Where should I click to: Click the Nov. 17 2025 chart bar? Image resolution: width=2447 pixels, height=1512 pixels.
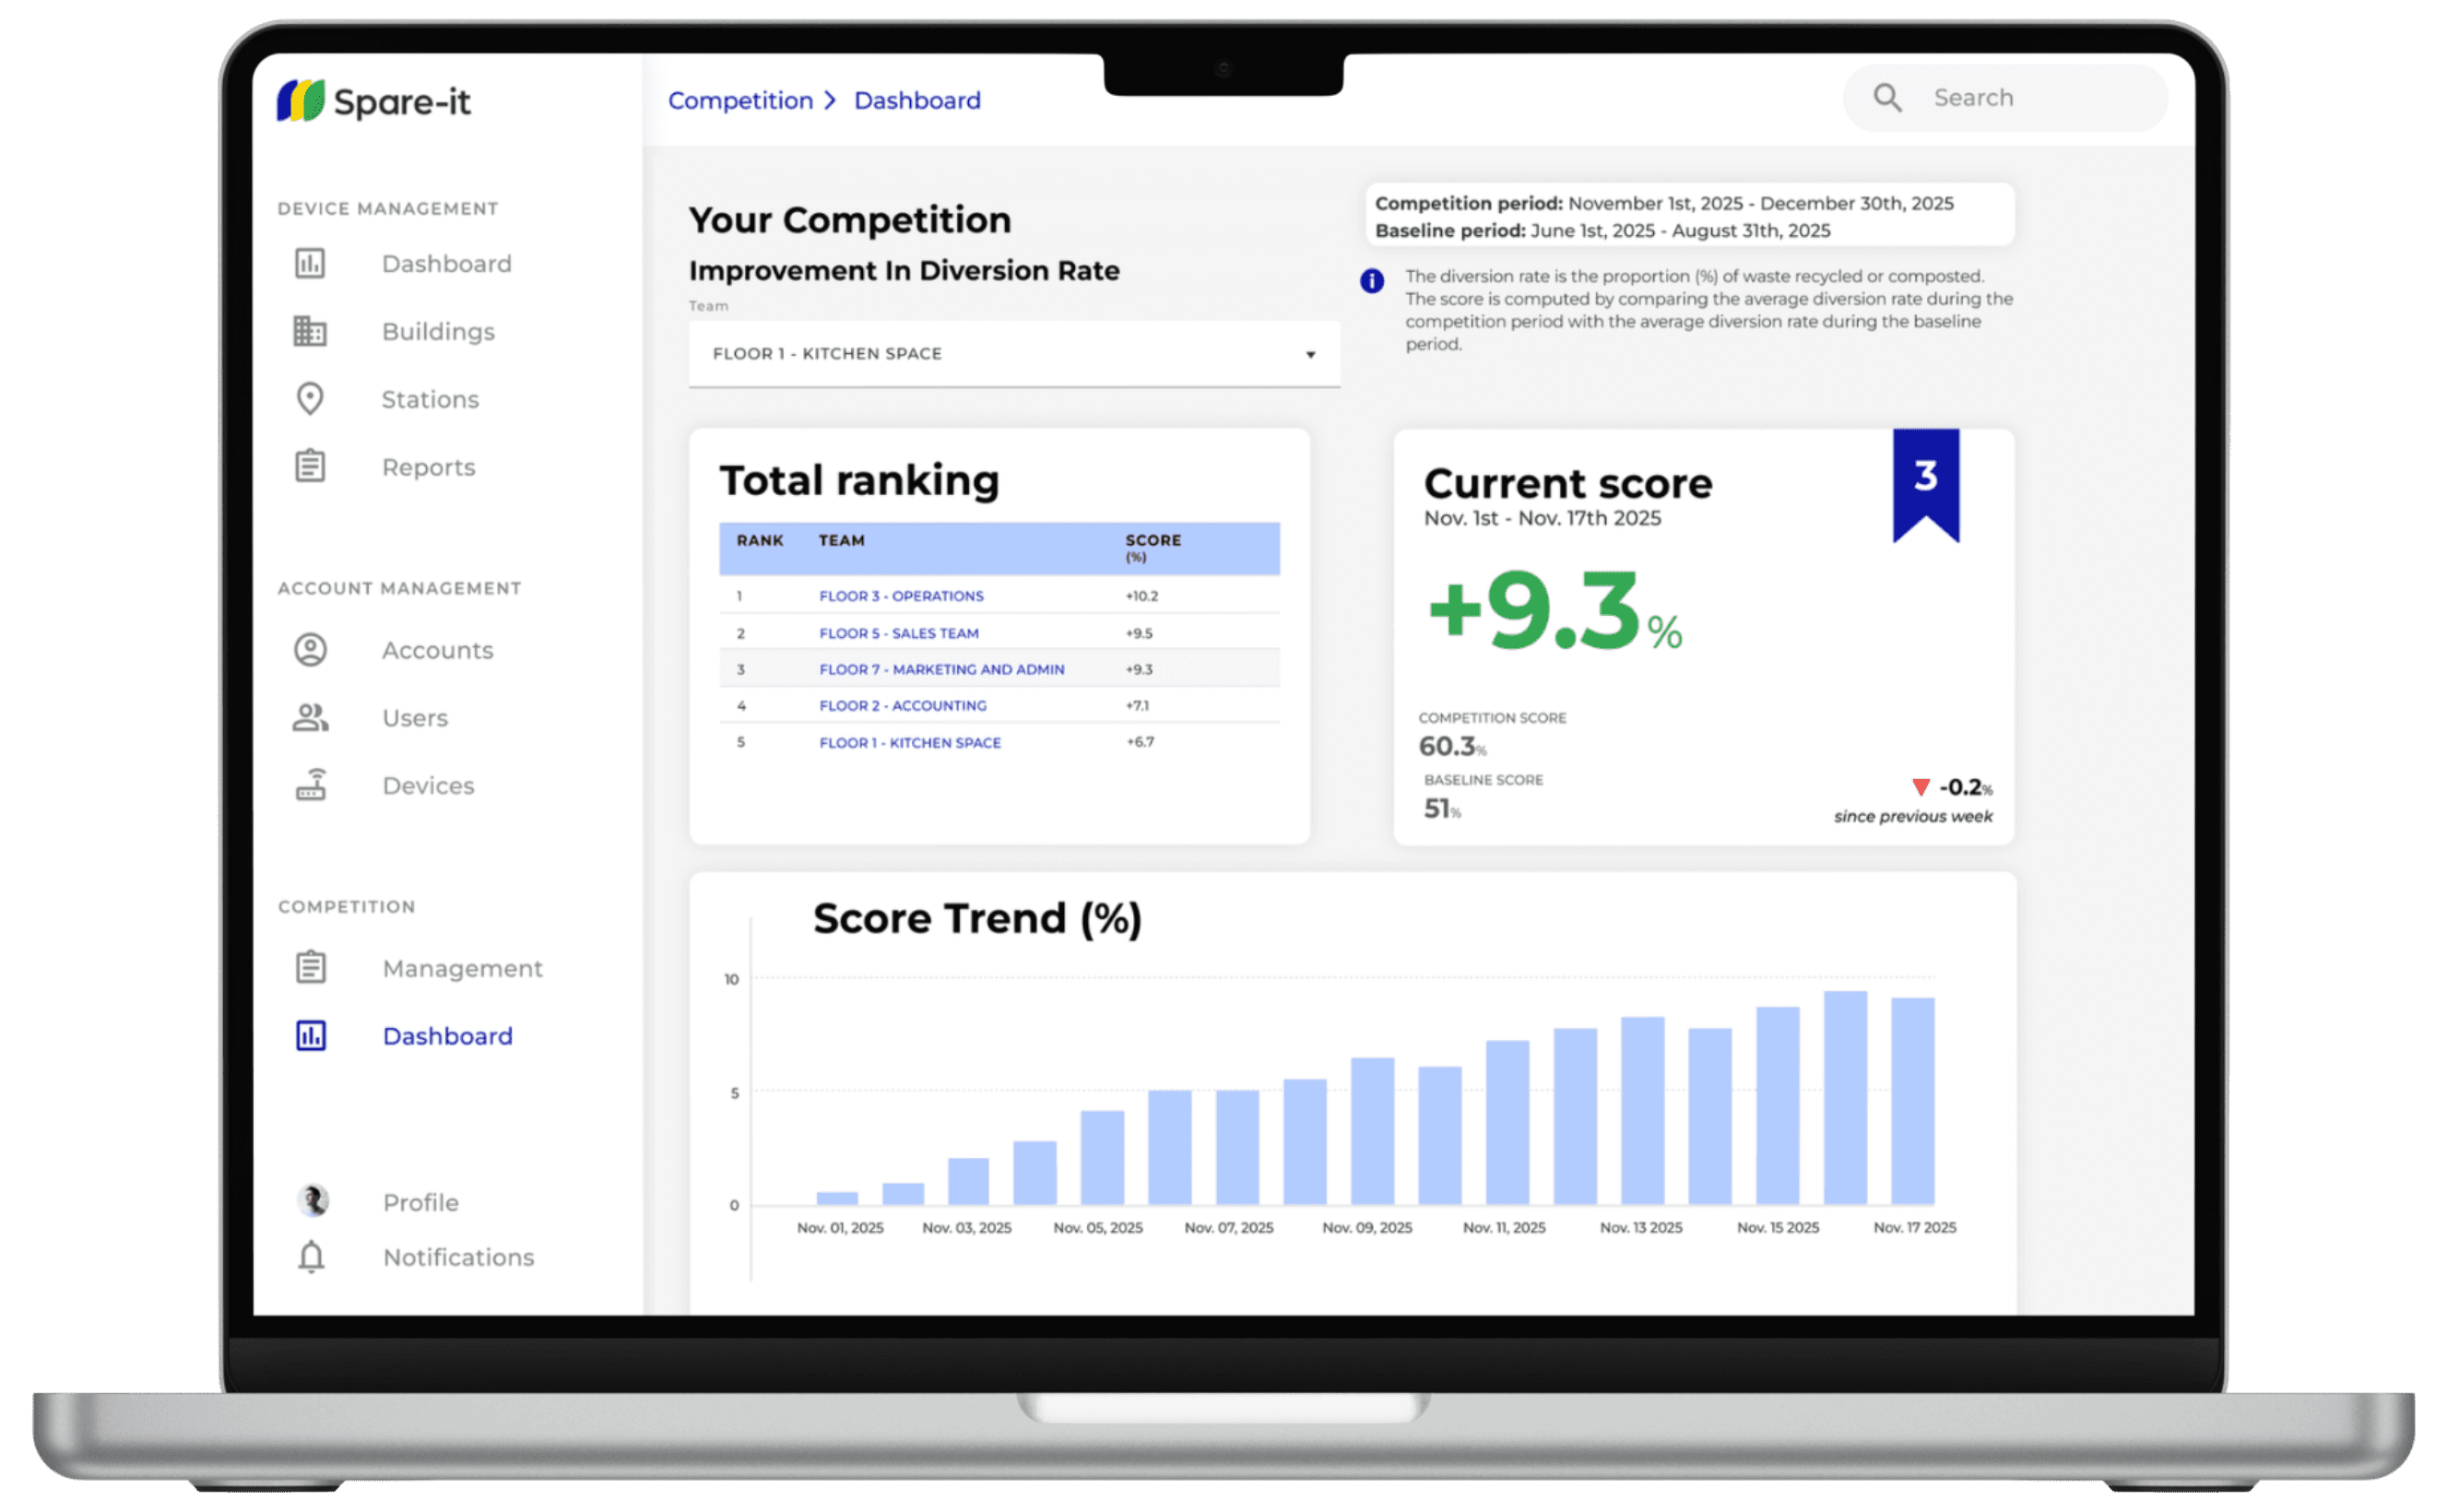[x=1912, y=1100]
